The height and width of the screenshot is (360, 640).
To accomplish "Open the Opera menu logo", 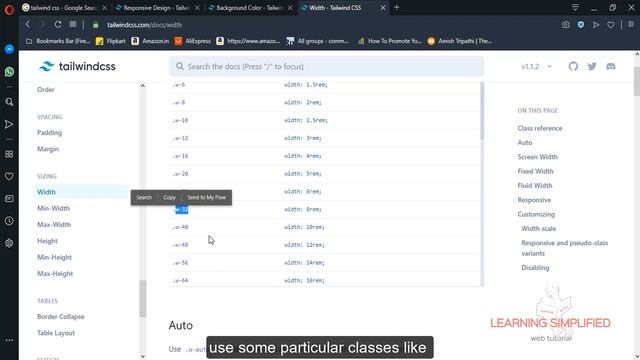I will click(x=9, y=9).
